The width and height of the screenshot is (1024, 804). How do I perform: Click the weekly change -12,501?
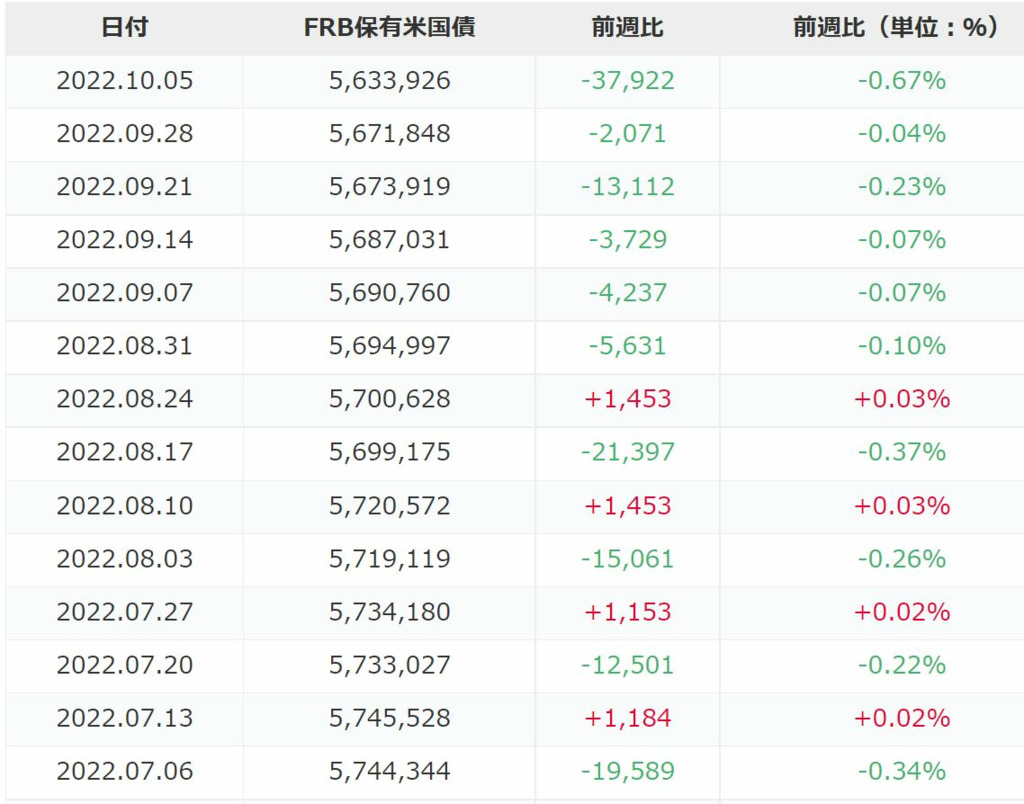point(627,664)
